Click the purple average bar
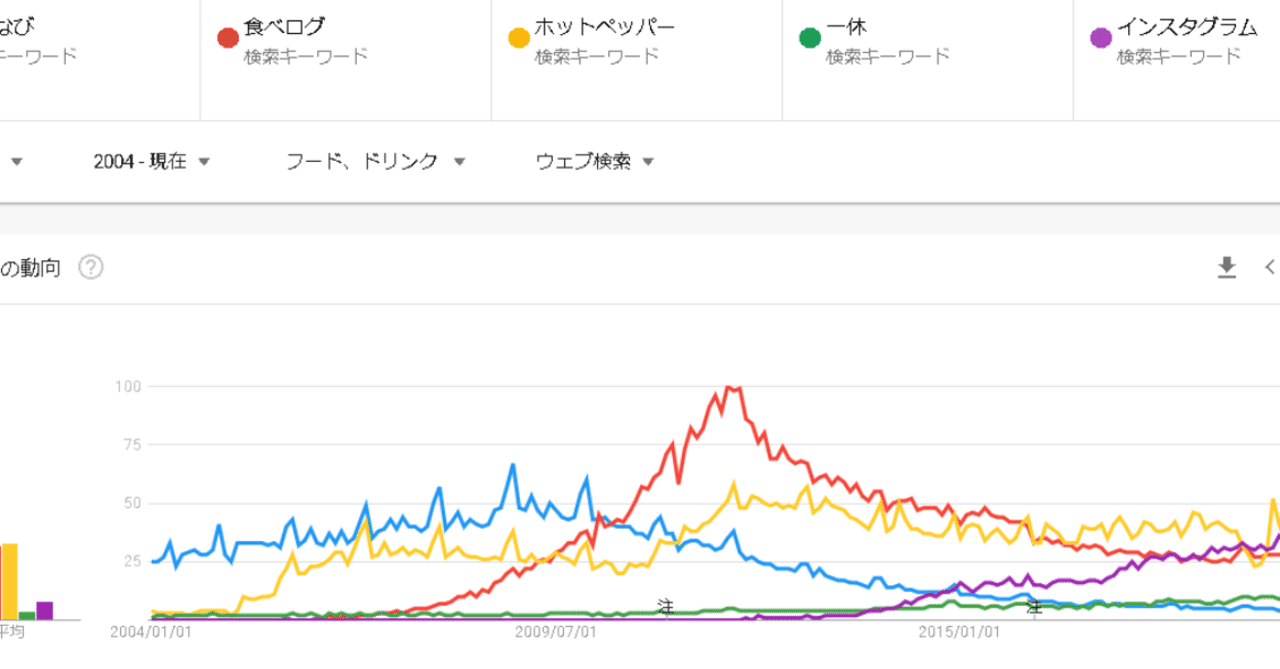Screen dimensions: 1280x669 point(44,610)
